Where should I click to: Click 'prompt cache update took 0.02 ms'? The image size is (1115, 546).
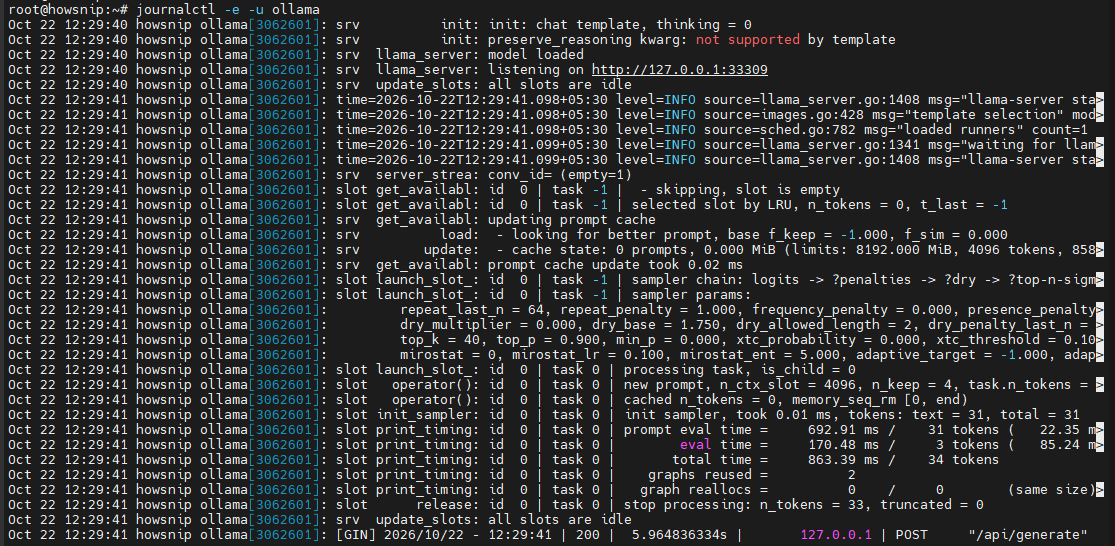615,265
